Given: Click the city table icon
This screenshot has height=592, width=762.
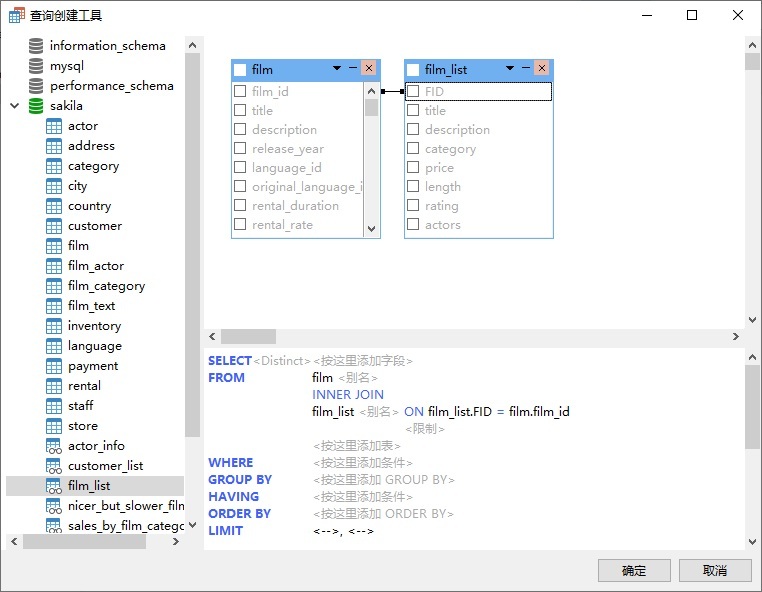Looking at the screenshot, I should [x=54, y=186].
